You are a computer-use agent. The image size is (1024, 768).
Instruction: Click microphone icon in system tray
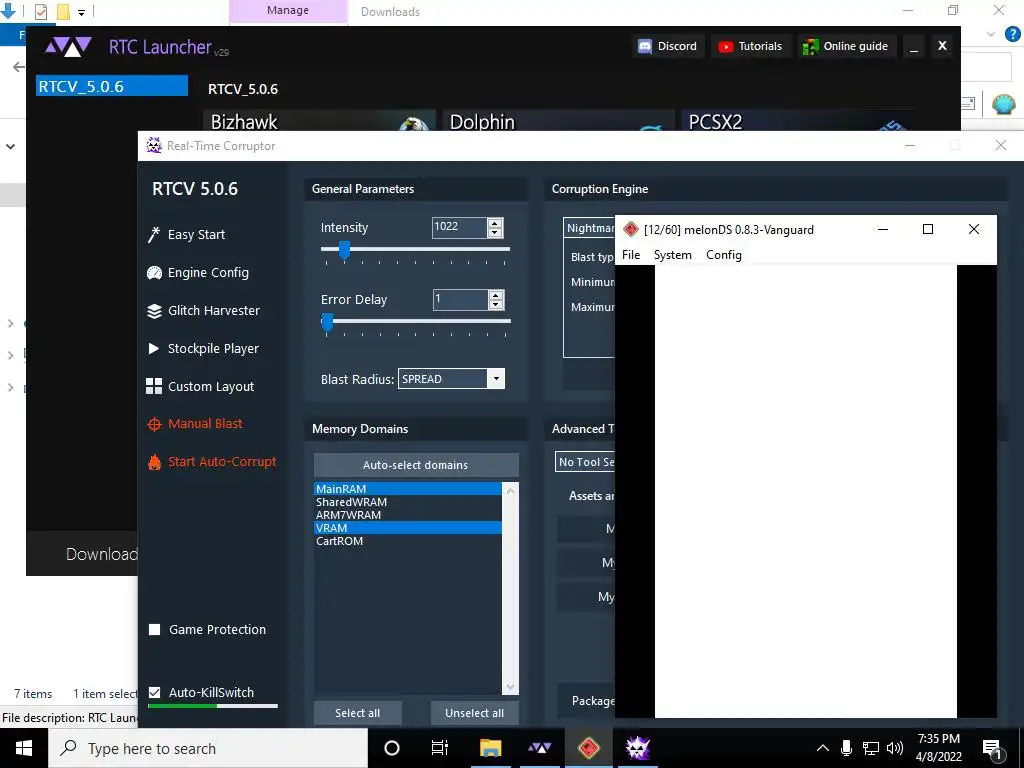coord(846,748)
